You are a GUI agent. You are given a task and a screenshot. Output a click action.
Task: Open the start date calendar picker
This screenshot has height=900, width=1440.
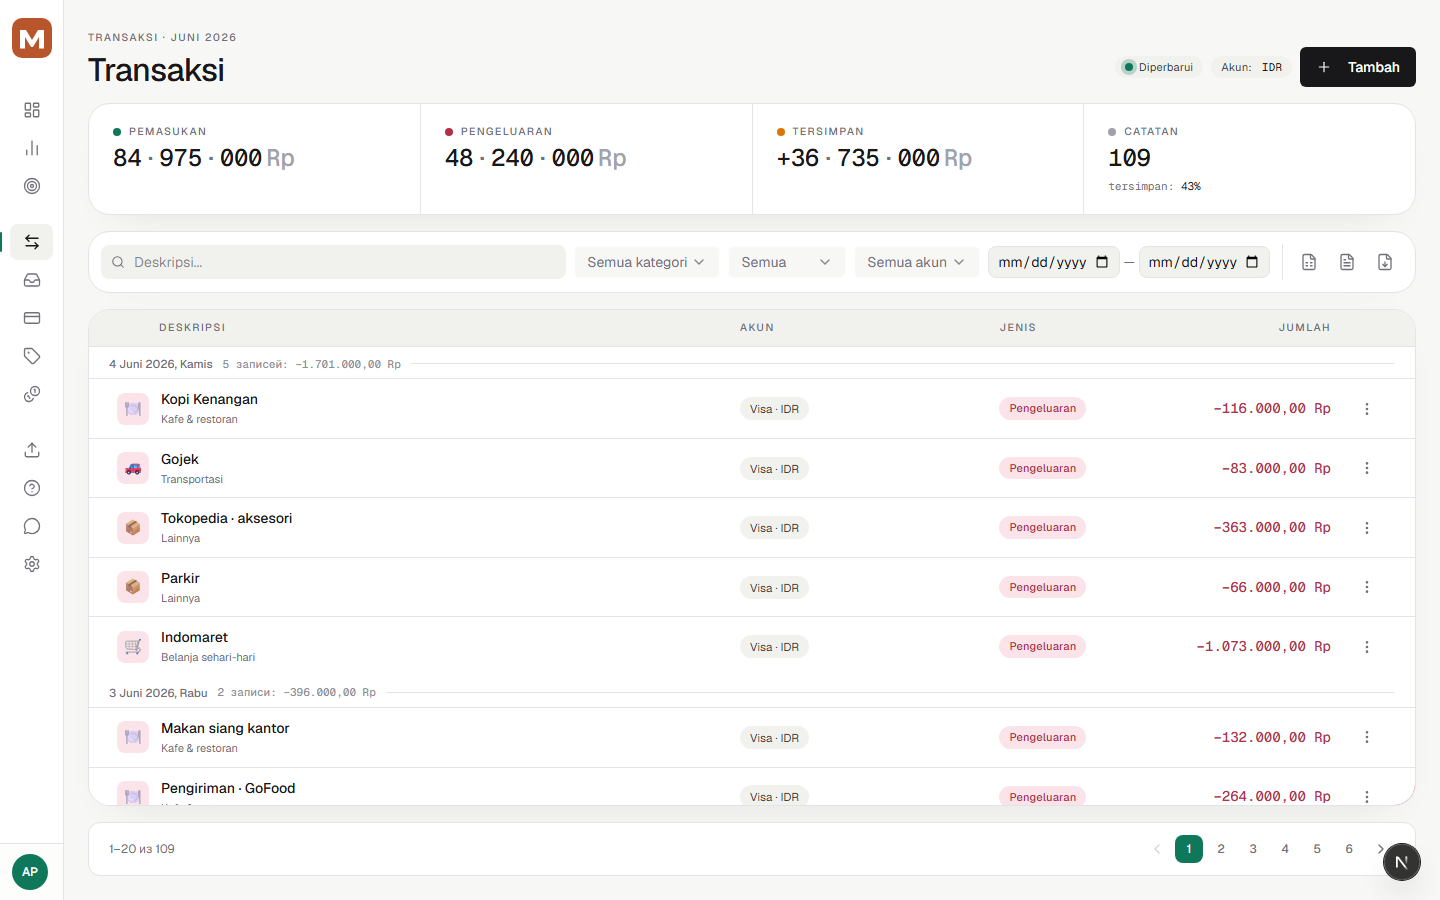1102,262
